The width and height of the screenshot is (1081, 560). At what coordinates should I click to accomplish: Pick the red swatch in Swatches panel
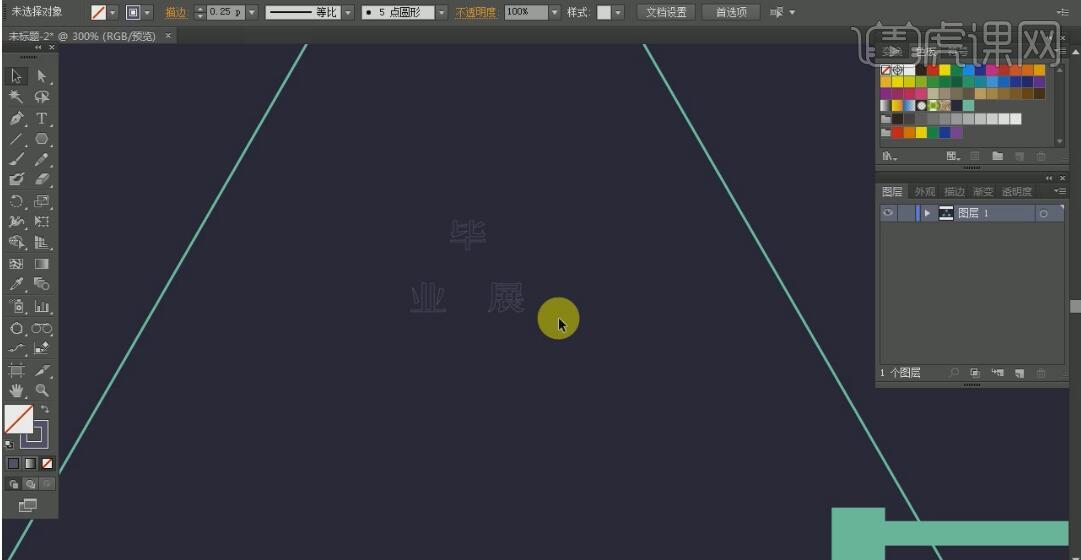(933, 70)
